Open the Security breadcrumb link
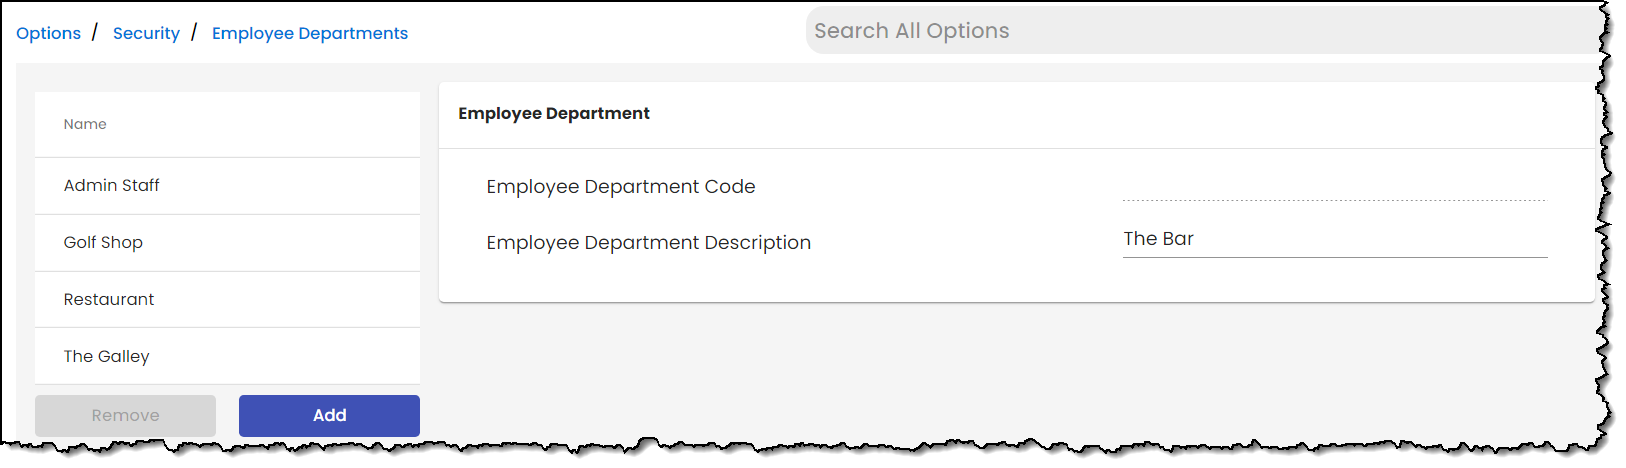 click(x=146, y=33)
